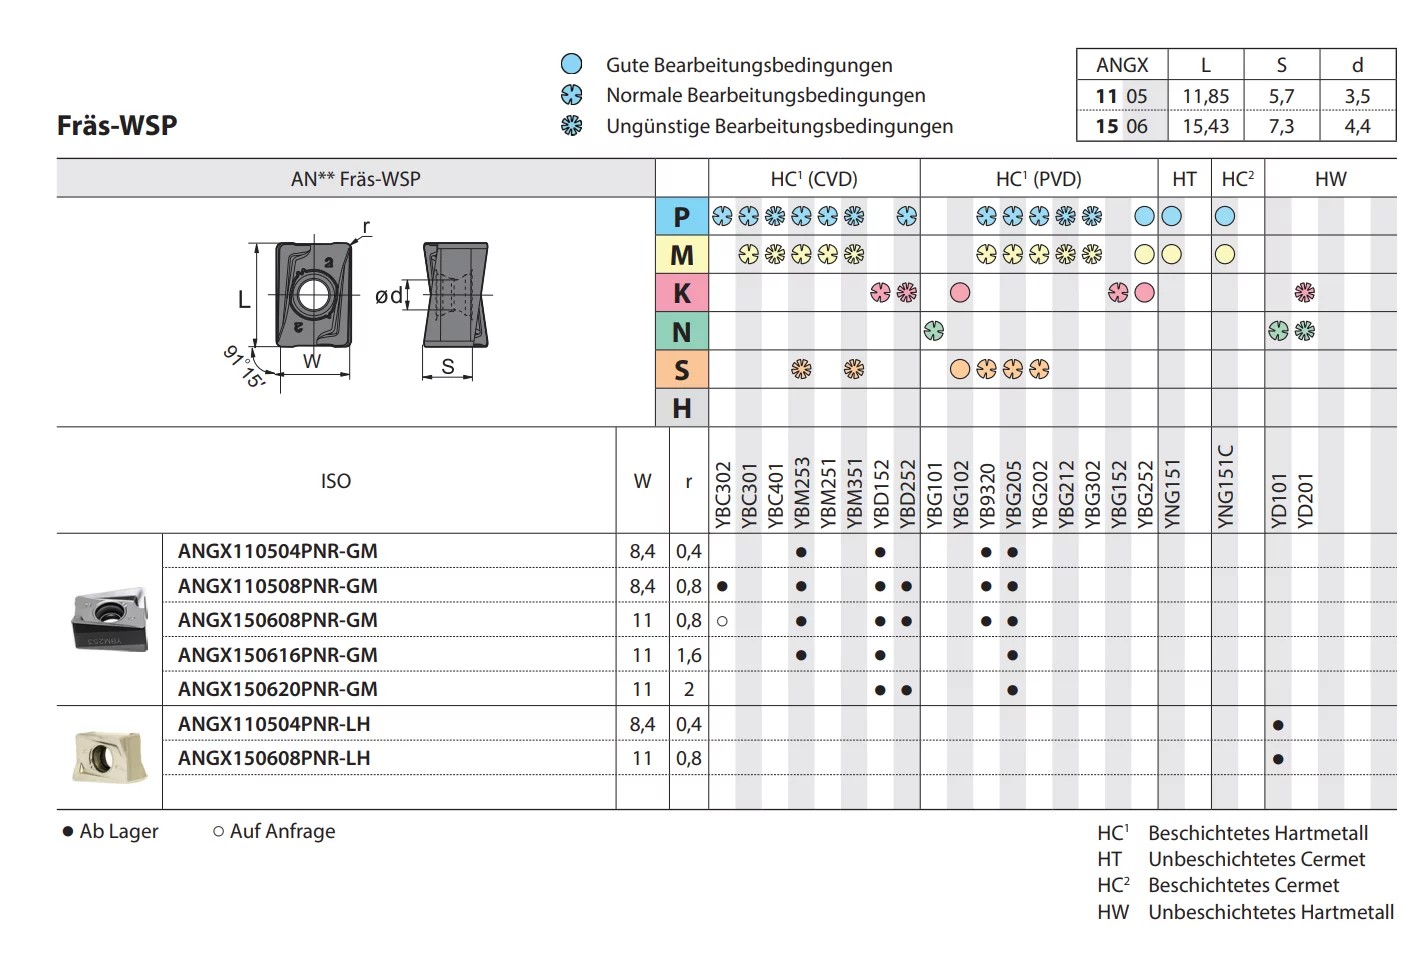Click the hollow YBC302 circle for ANGX150608PNR-GM

pos(722,621)
